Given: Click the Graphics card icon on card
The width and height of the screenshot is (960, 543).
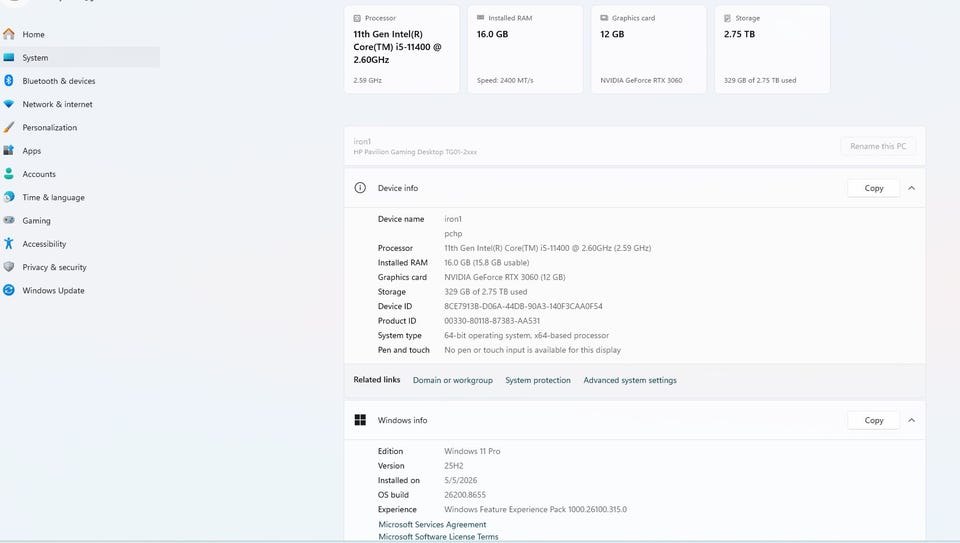Looking at the screenshot, I should click(x=604, y=18).
